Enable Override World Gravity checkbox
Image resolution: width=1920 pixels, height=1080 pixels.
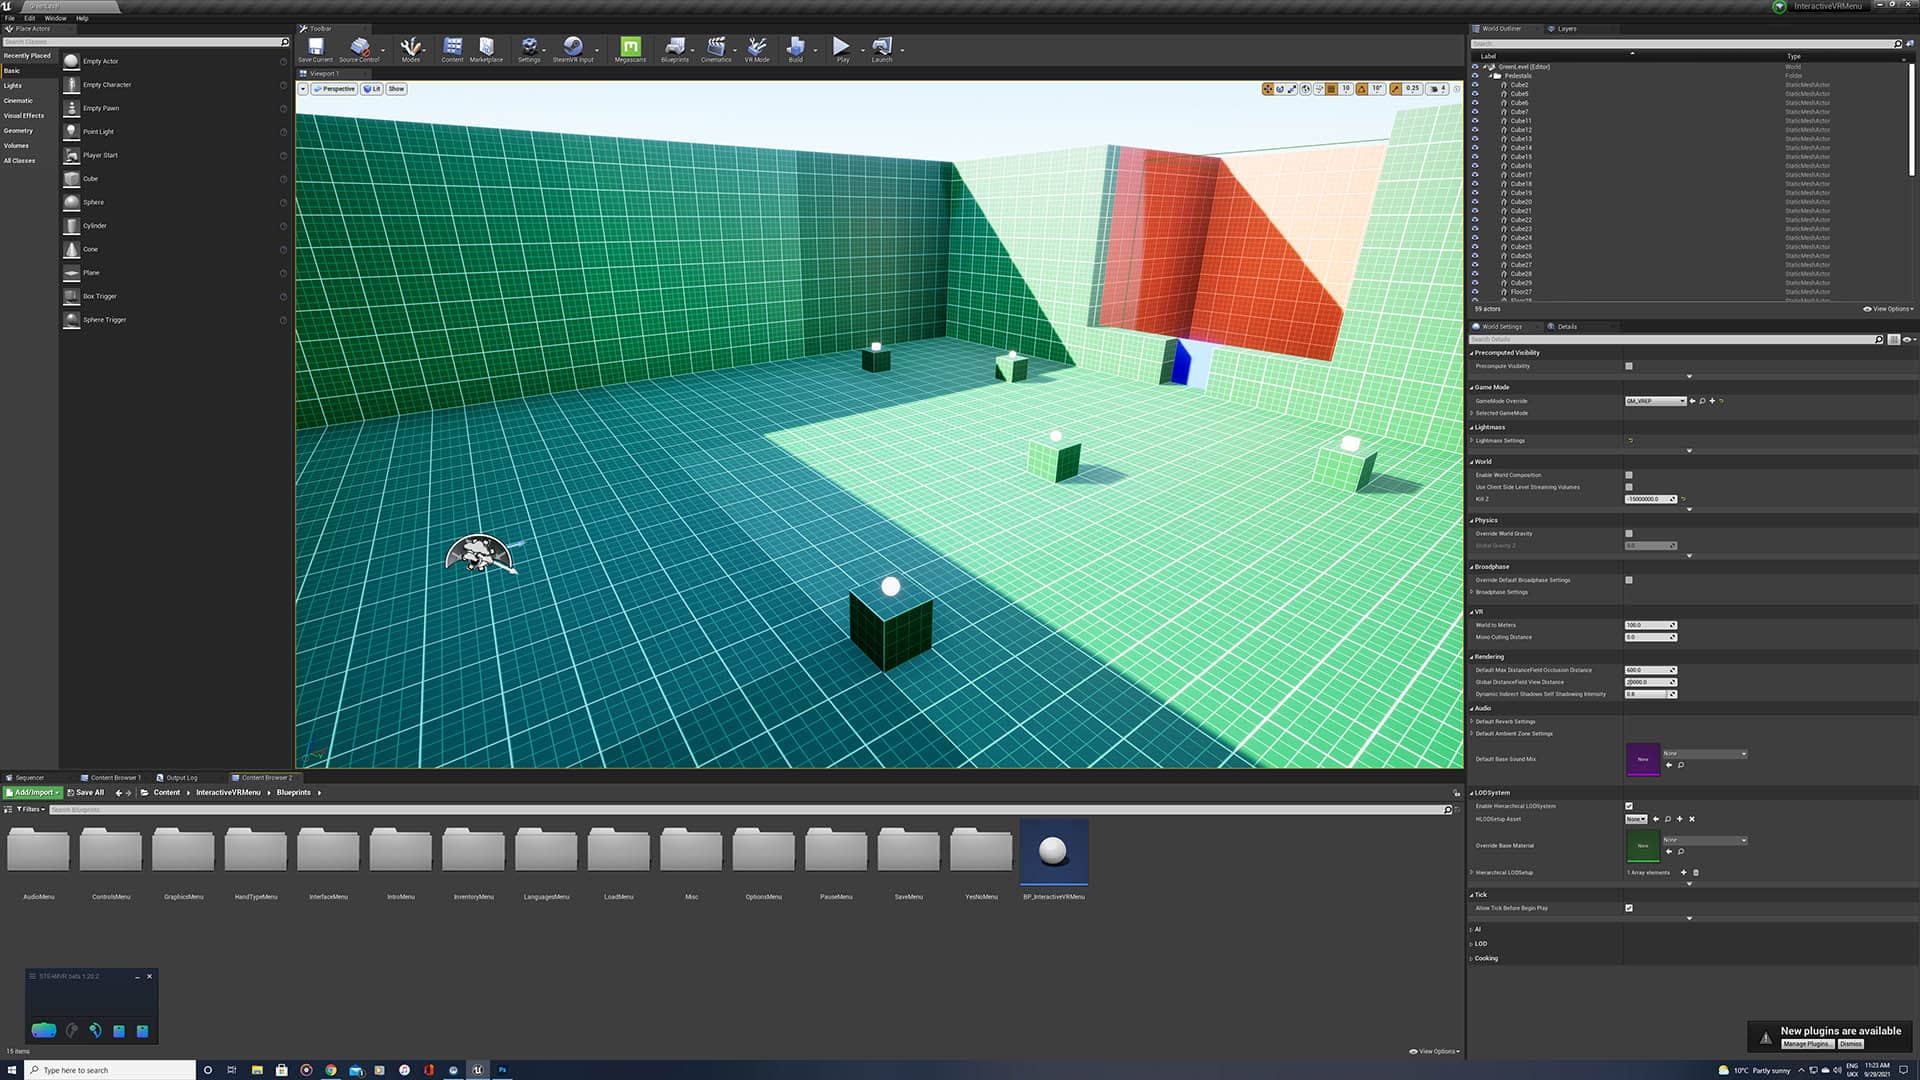1629,534
